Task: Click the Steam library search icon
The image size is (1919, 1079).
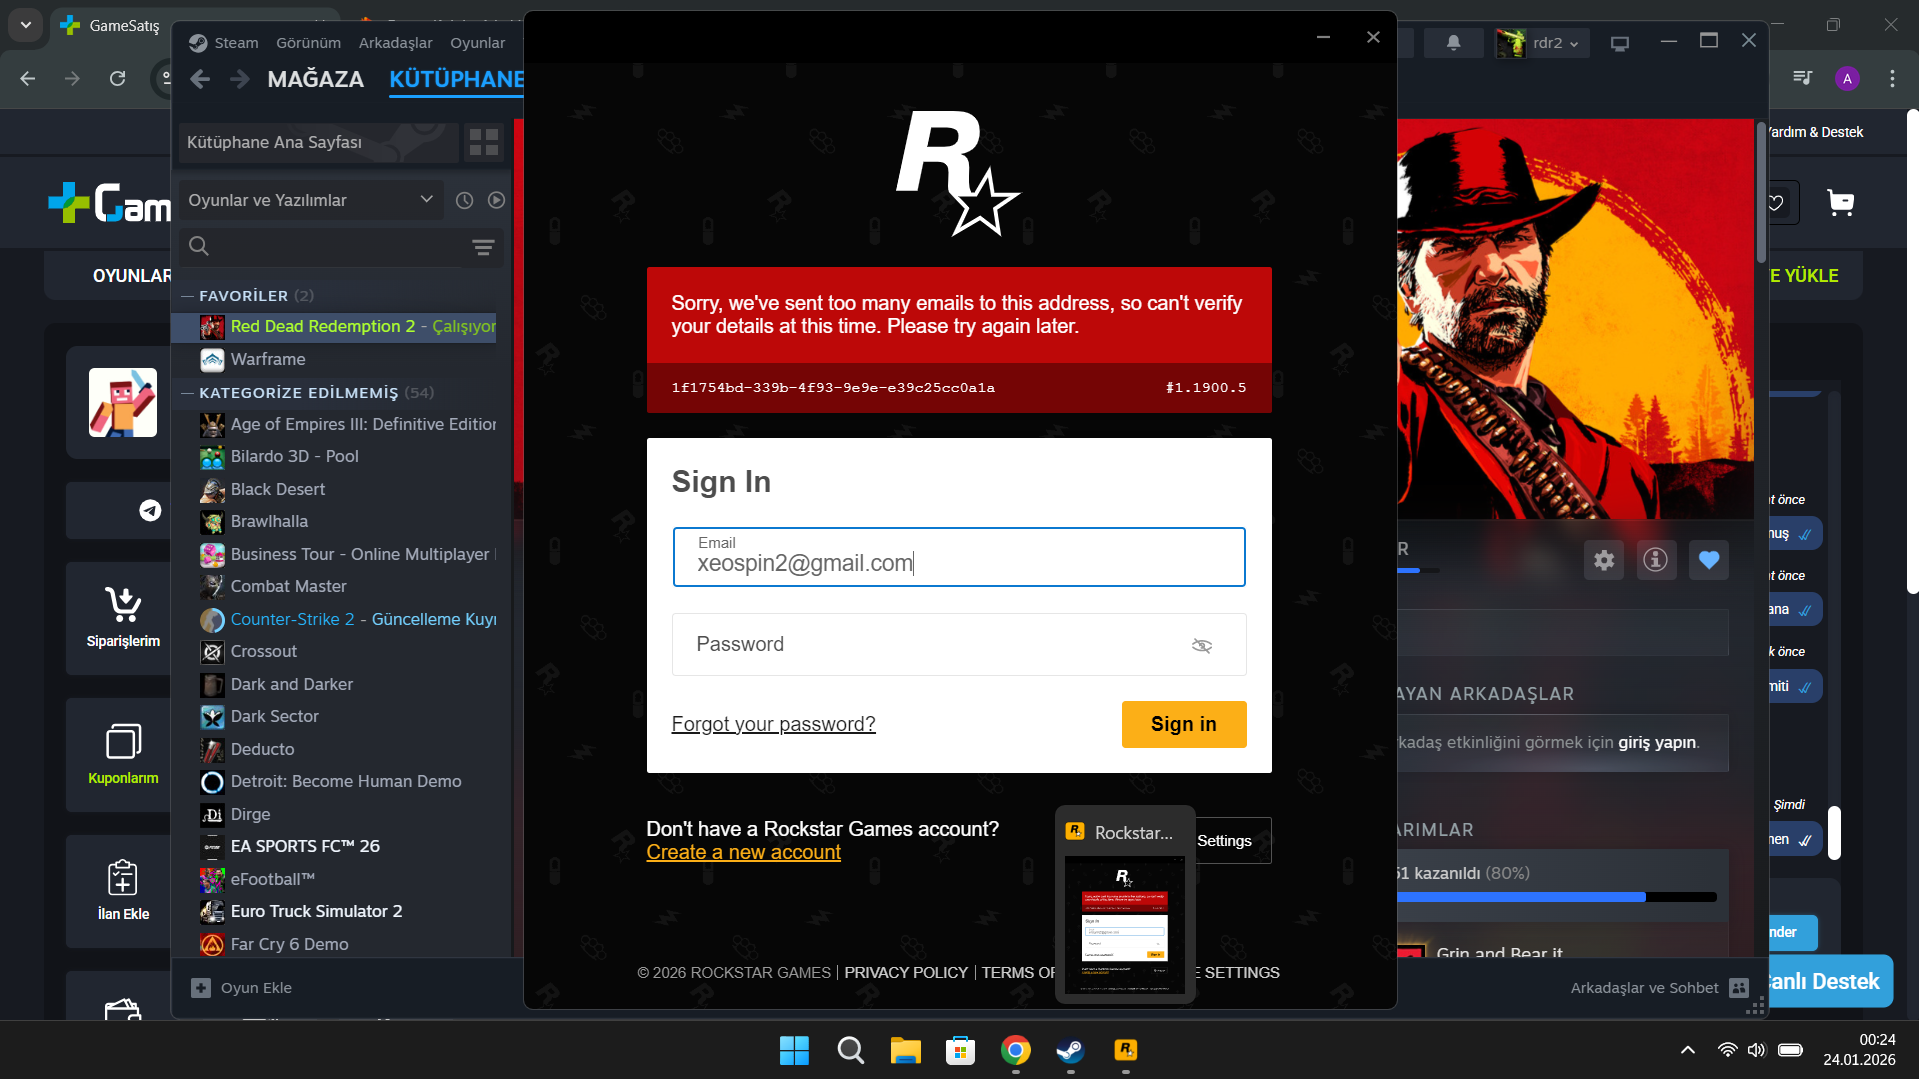Action: [x=199, y=246]
